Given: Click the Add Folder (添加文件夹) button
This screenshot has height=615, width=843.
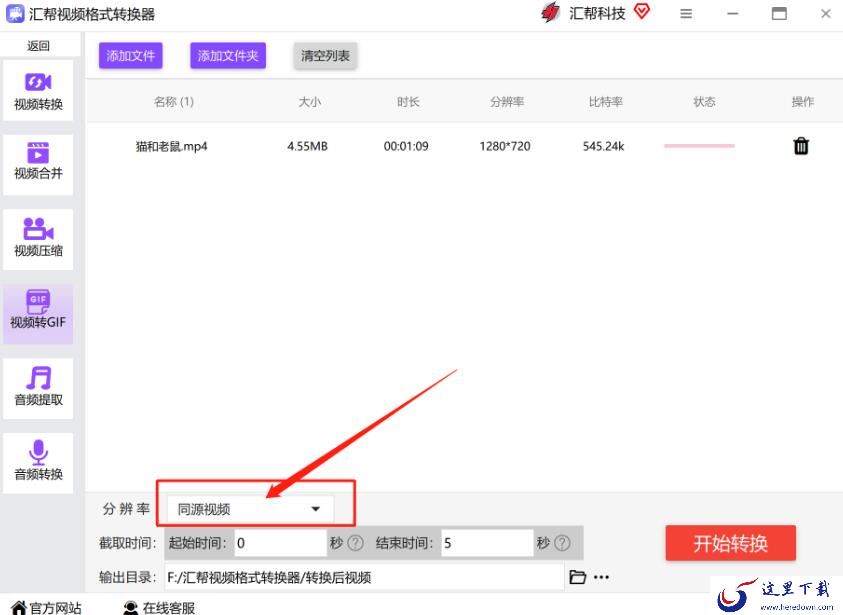Looking at the screenshot, I should pos(228,56).
